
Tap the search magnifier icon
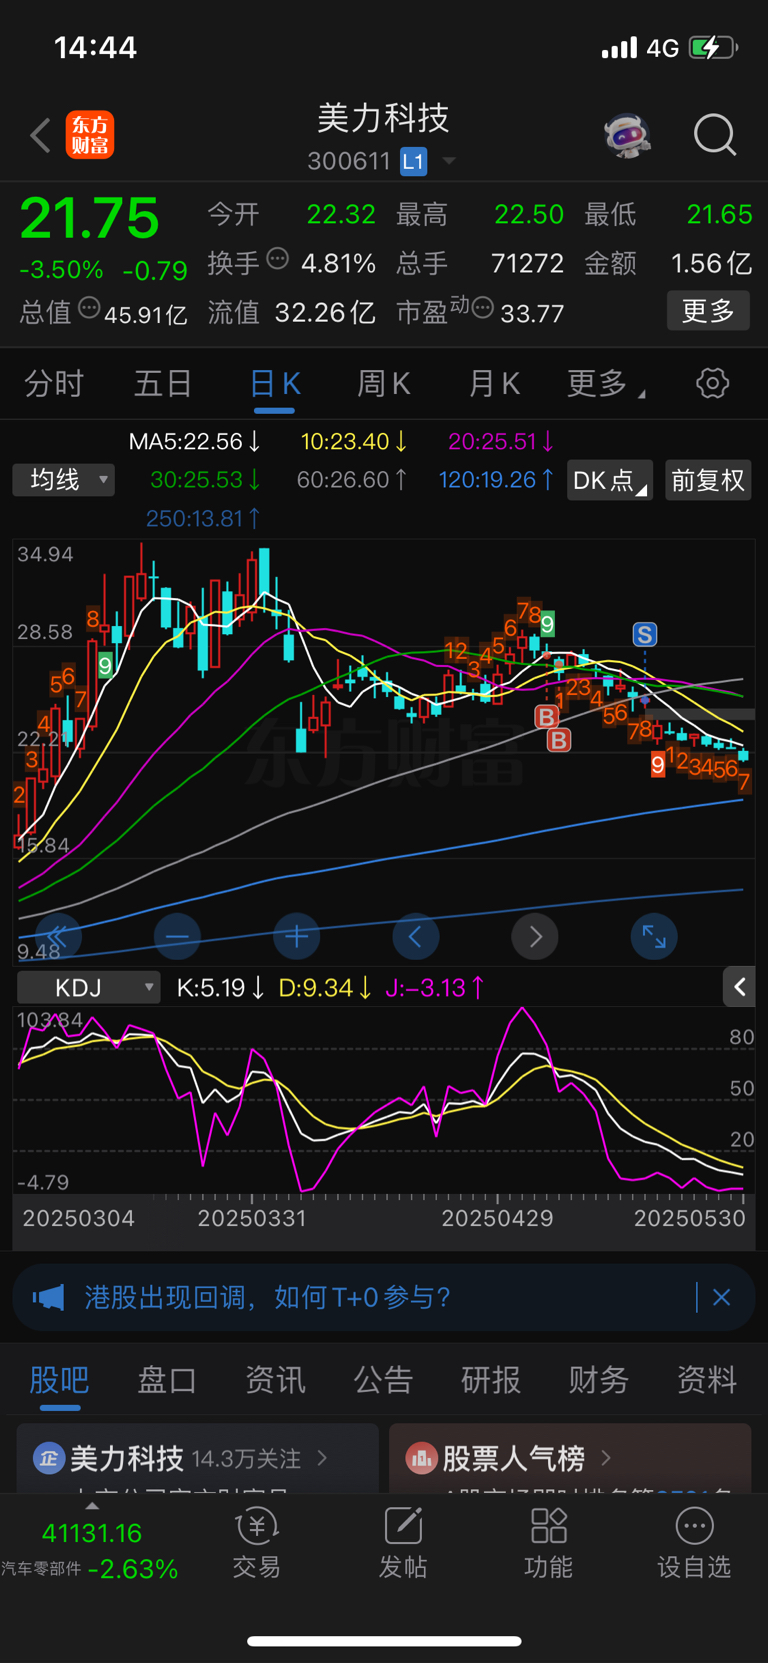tap(715, 135)
